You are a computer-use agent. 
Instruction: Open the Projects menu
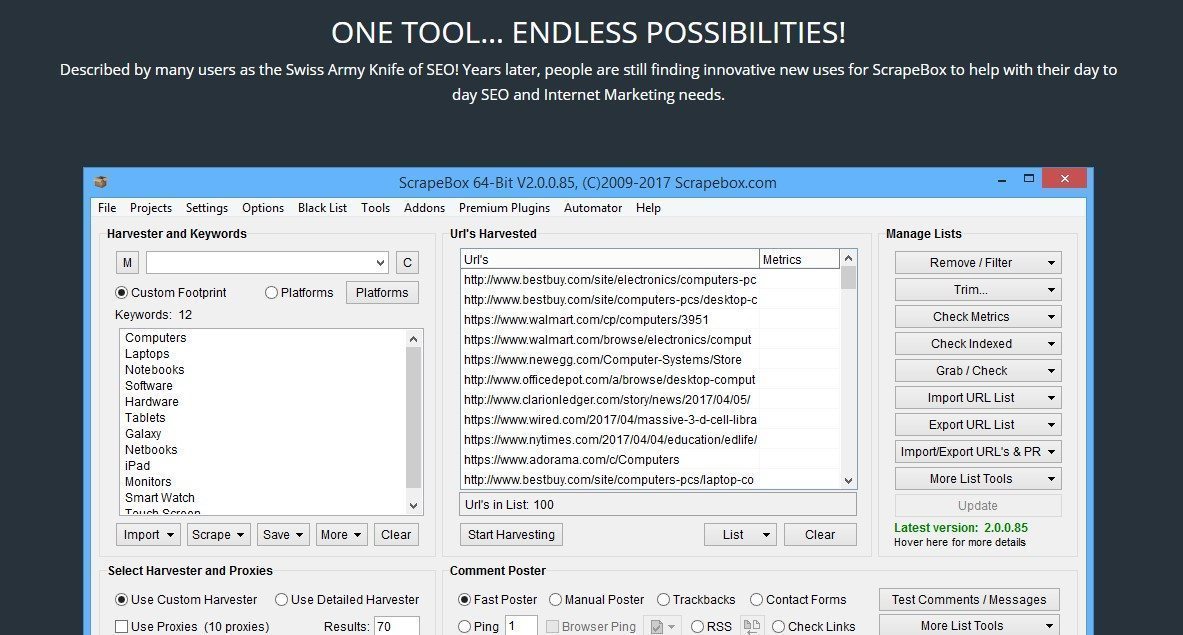(151, 208)
